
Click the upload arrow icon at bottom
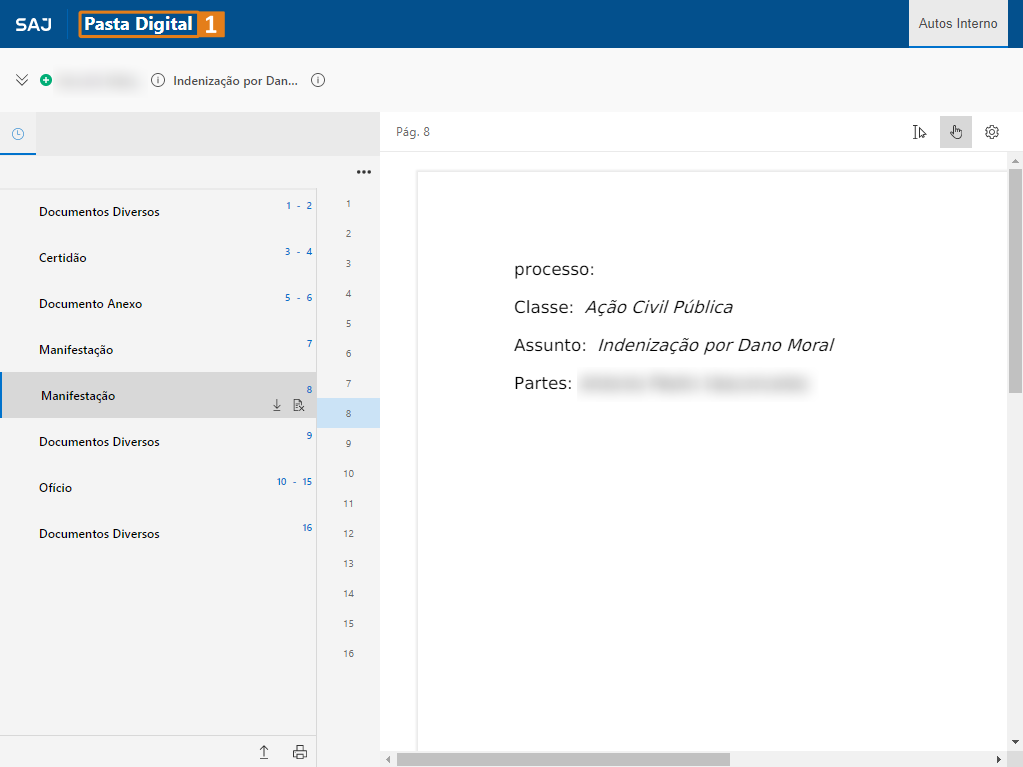[264, 752]
